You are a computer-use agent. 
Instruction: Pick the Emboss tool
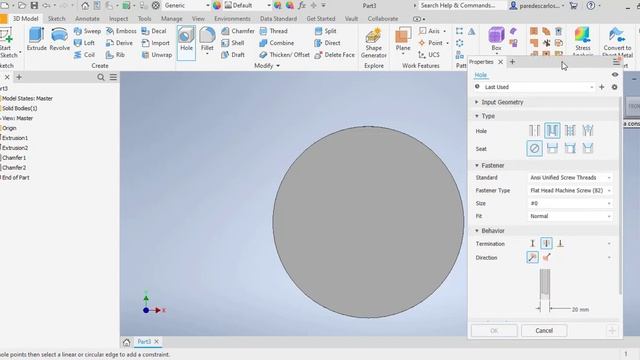[121, 31]
